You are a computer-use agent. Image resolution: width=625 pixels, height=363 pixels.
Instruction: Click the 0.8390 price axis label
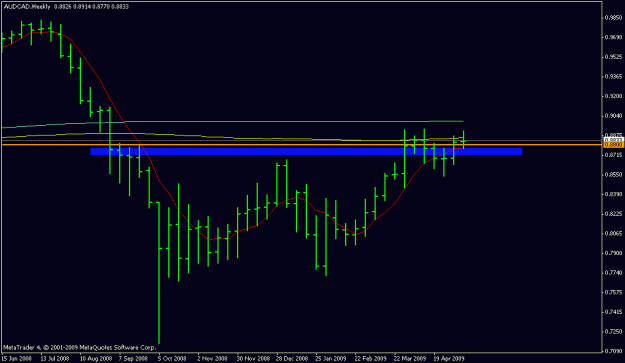613,194
